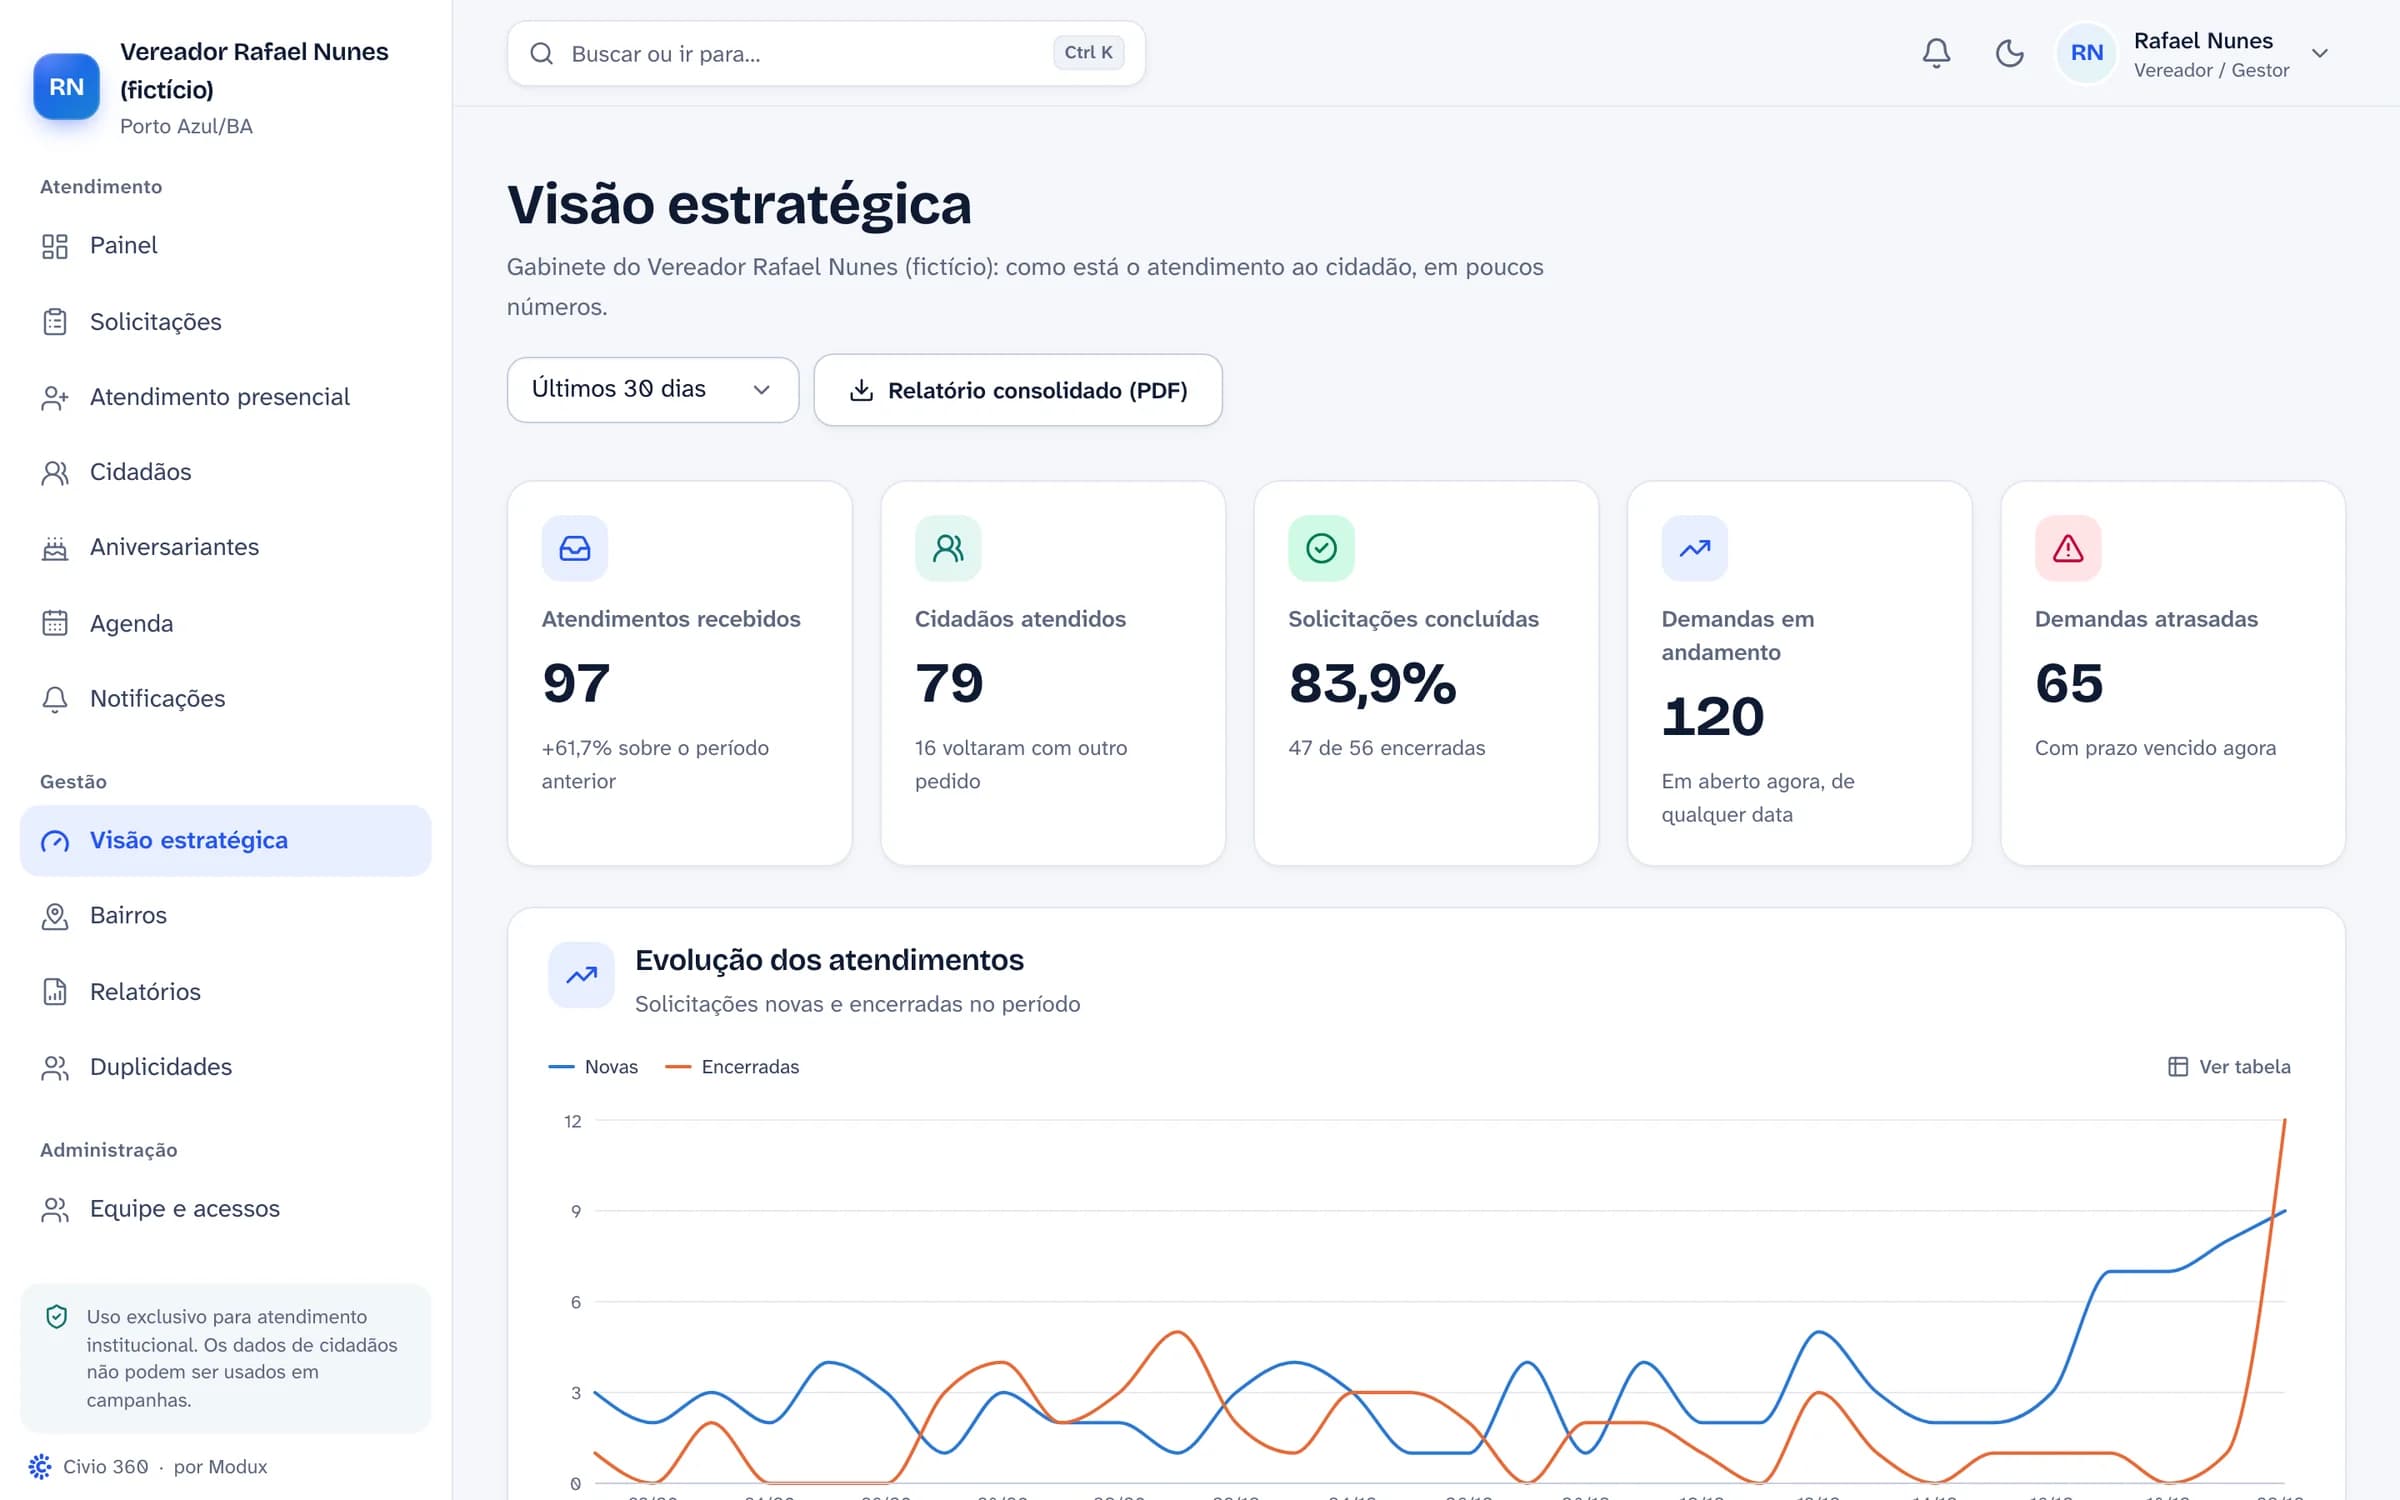This screenshot has height=1500, width=2400.
Task: Open the notifications bell in the header
Action: coord(1936,53)
